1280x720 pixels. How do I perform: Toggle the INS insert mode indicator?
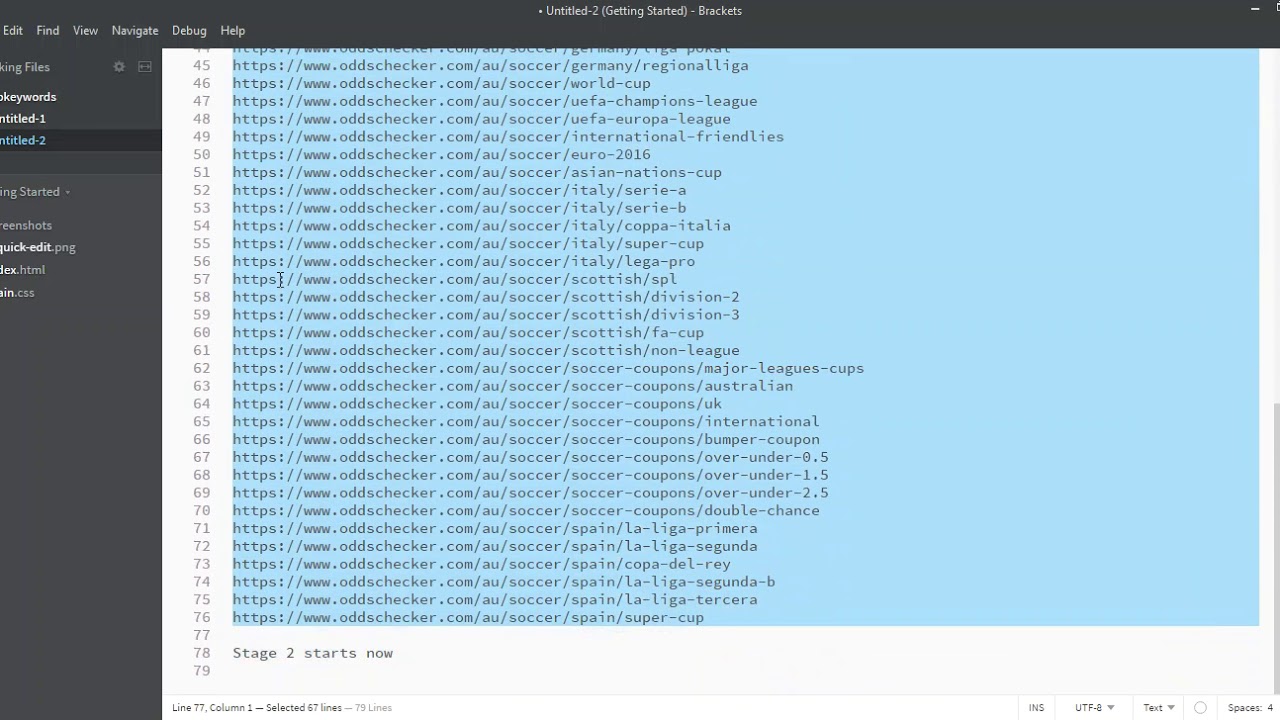click(1036, 707)
